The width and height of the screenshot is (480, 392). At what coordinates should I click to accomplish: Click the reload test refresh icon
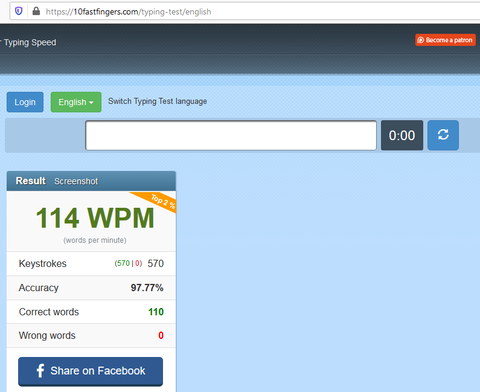443,135
